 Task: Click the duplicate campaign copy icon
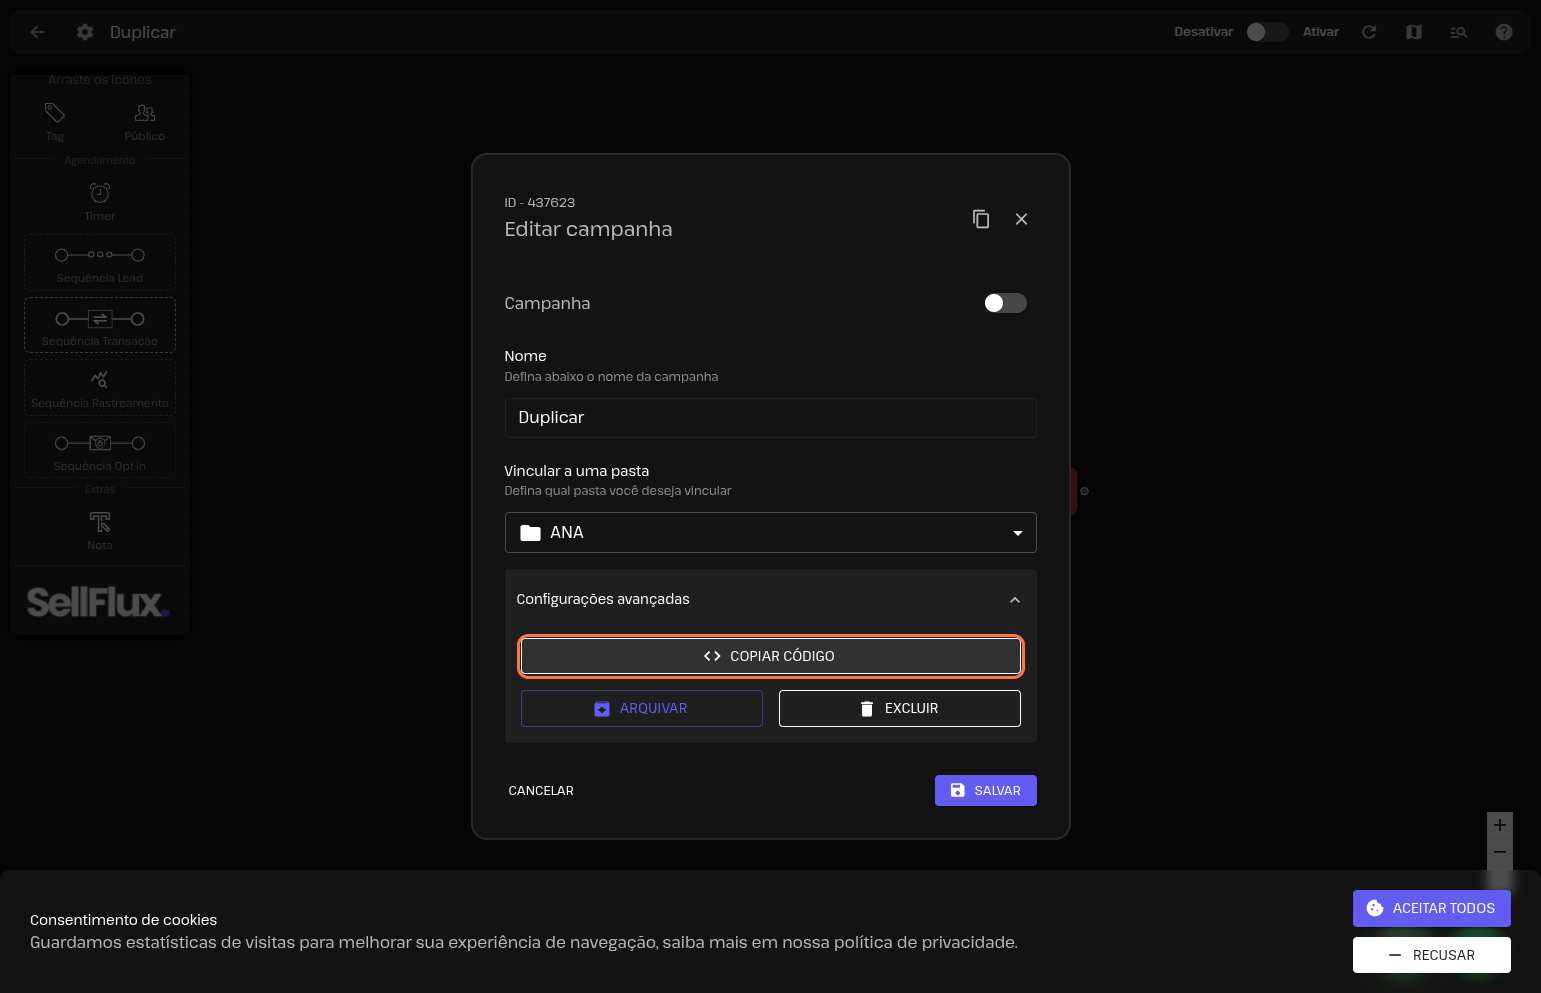coord(981,219)
